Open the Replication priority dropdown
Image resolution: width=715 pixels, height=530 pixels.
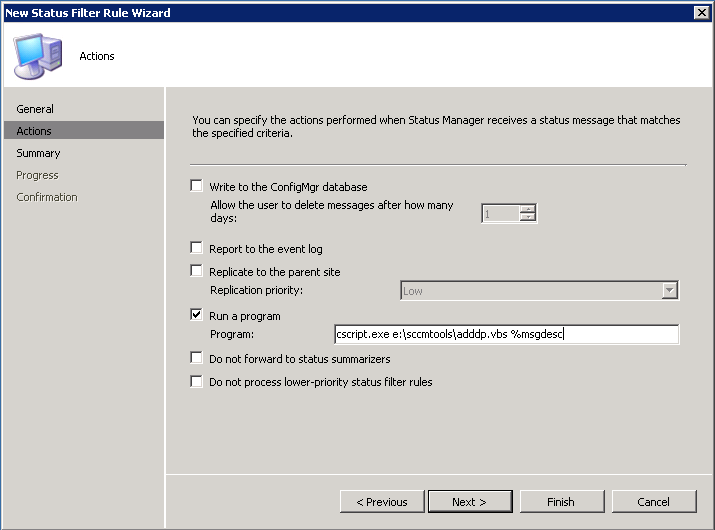point(669,291)
